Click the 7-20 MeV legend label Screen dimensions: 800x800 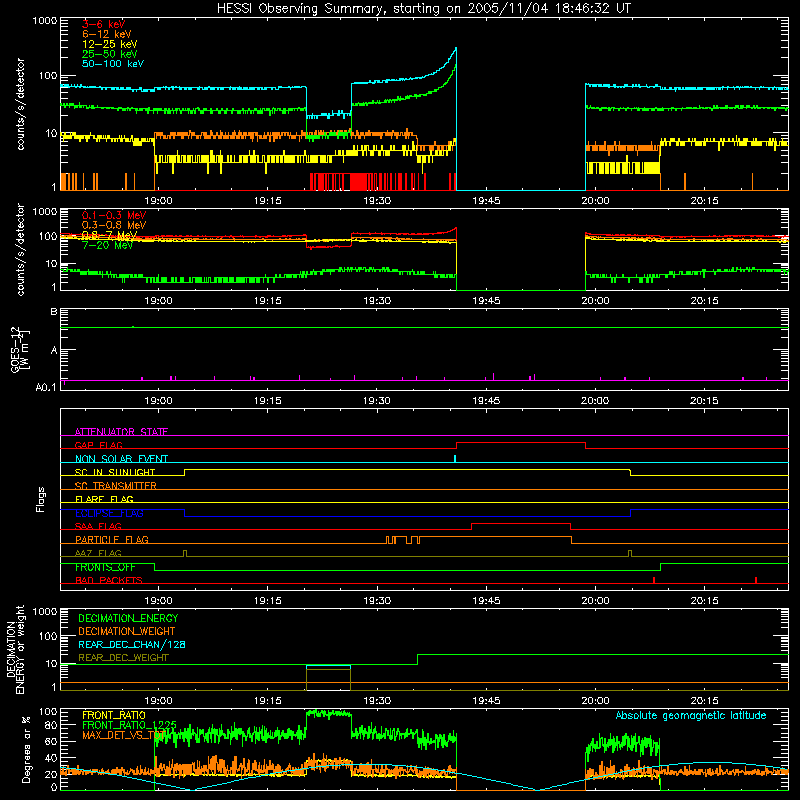pos(108,245)
